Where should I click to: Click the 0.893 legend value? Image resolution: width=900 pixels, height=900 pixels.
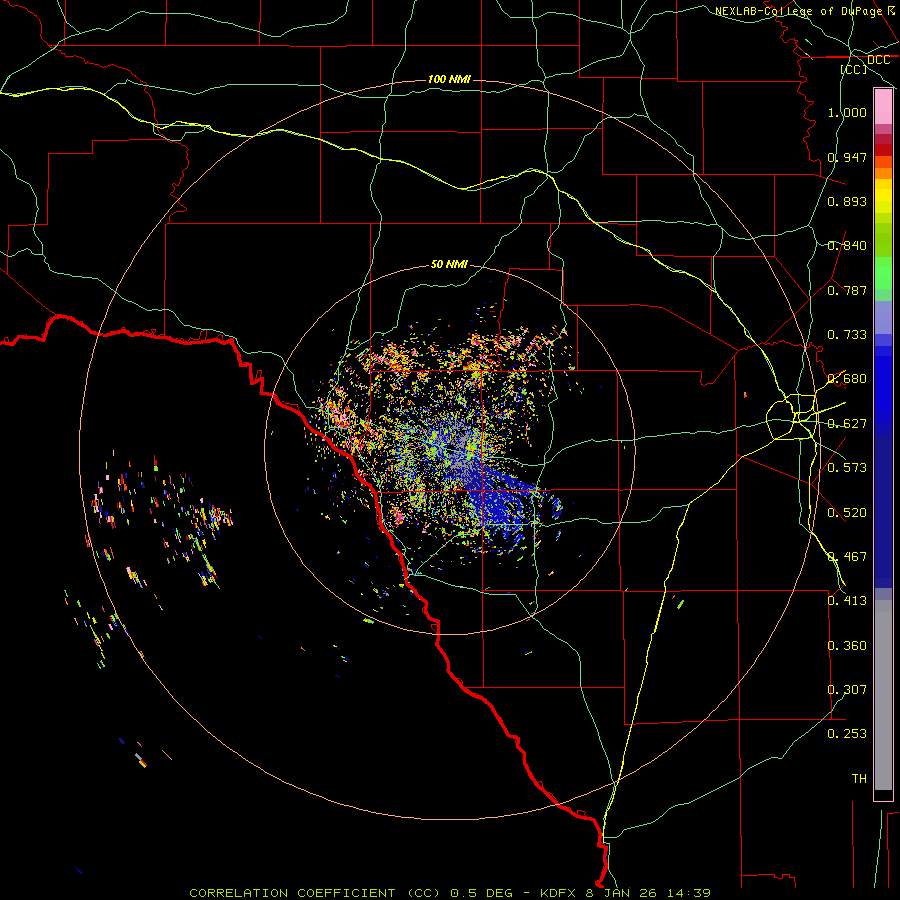[847, 201]
